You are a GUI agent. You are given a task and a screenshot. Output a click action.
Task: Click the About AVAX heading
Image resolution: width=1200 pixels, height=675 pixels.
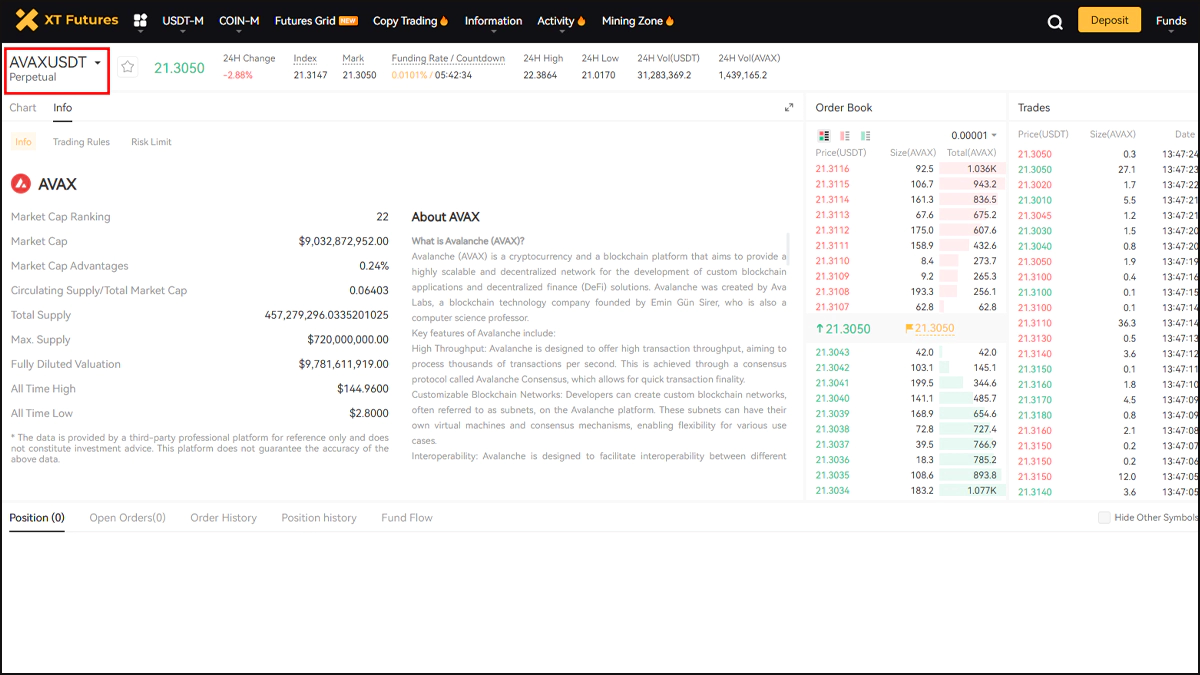(446, 217)
